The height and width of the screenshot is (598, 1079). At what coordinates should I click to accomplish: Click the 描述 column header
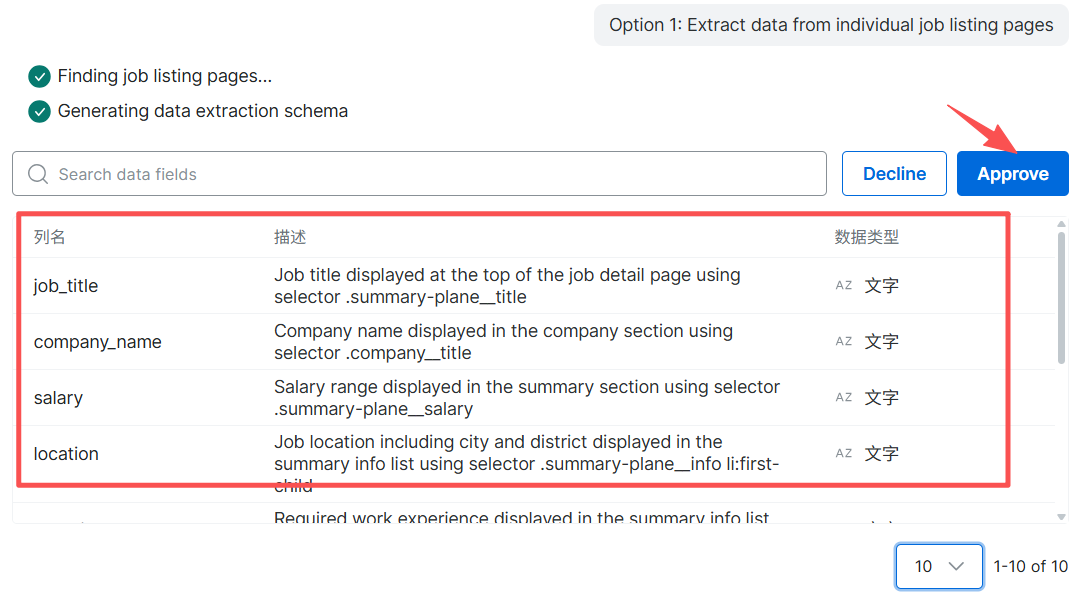(x=290, y=237)
